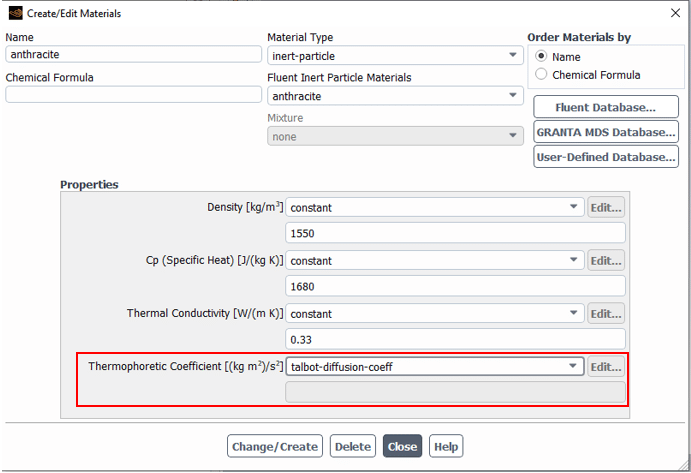
Task: Click the Fluent Database button
Action: click(x=605, y=107)
